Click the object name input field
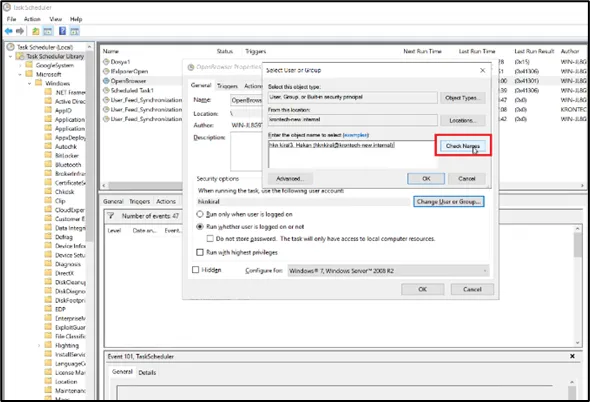 352,154
